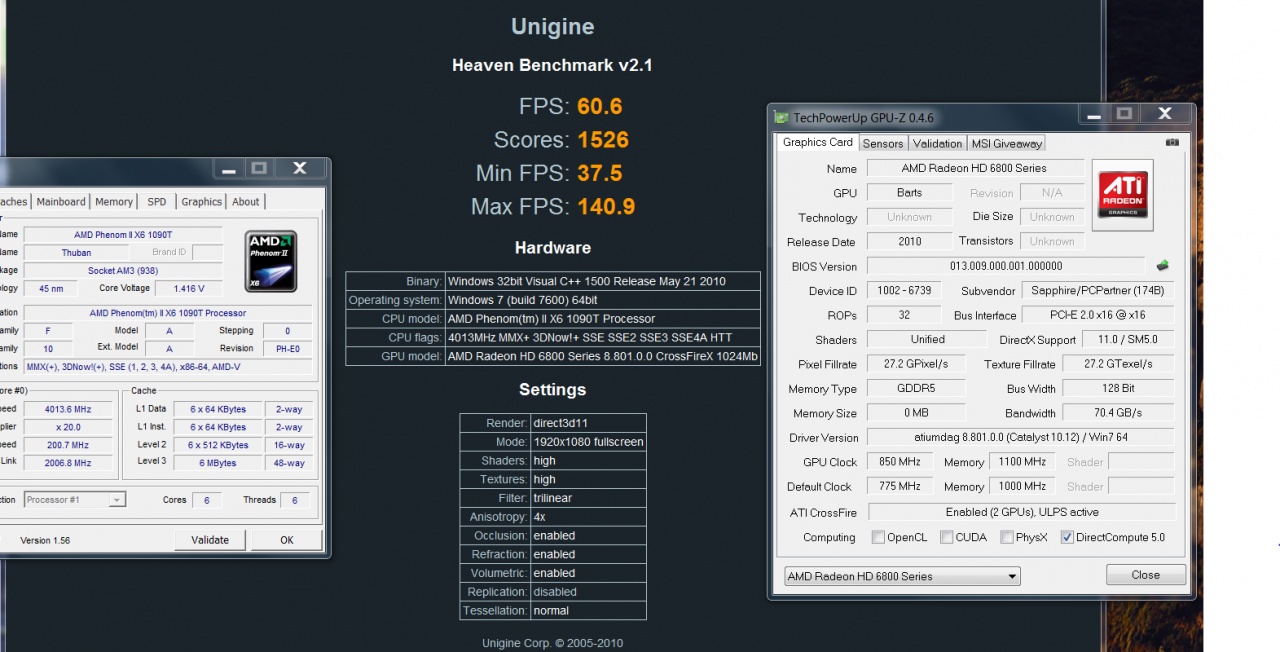This screenshot has width=1280, height=652.
Task: Click 'Thuban' code name in CPU-Z
Action: (76, 252)
